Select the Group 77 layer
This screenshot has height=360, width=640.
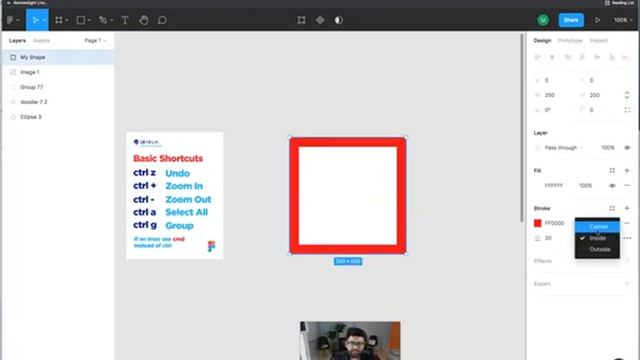pos(58,87)
